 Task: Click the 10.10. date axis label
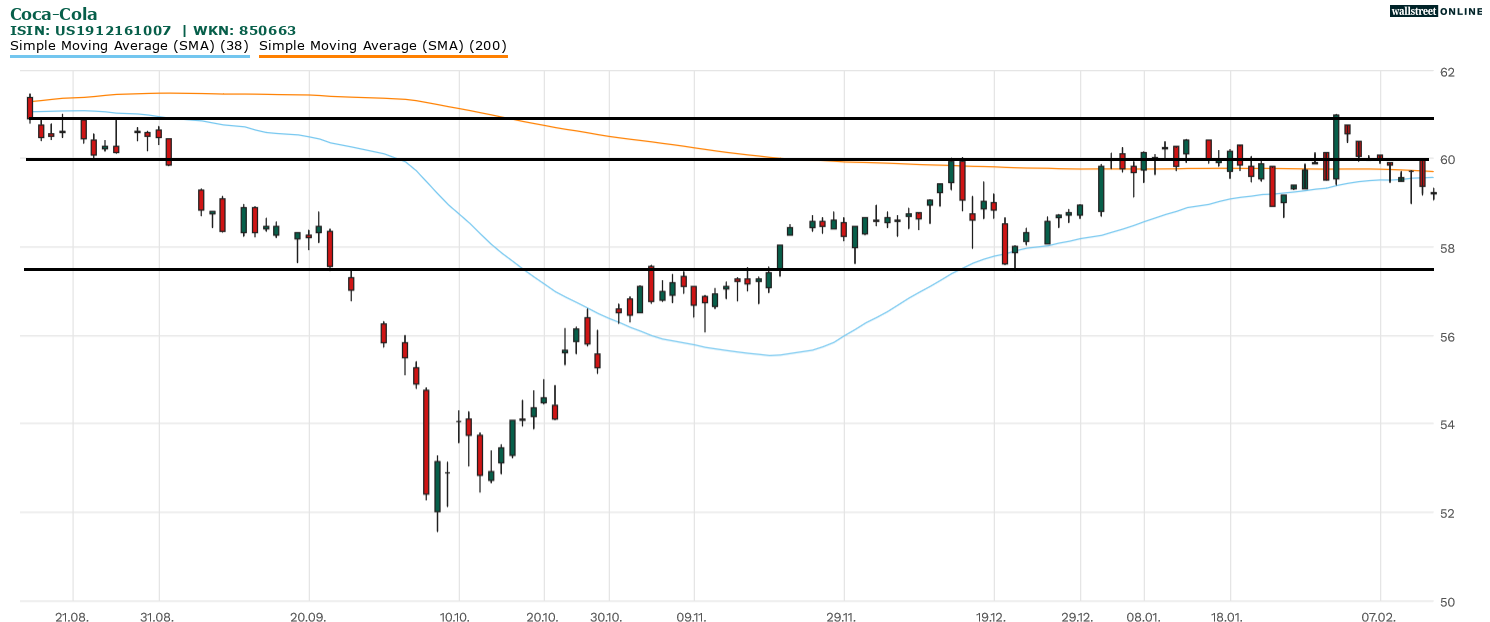(x=457, y=617)
